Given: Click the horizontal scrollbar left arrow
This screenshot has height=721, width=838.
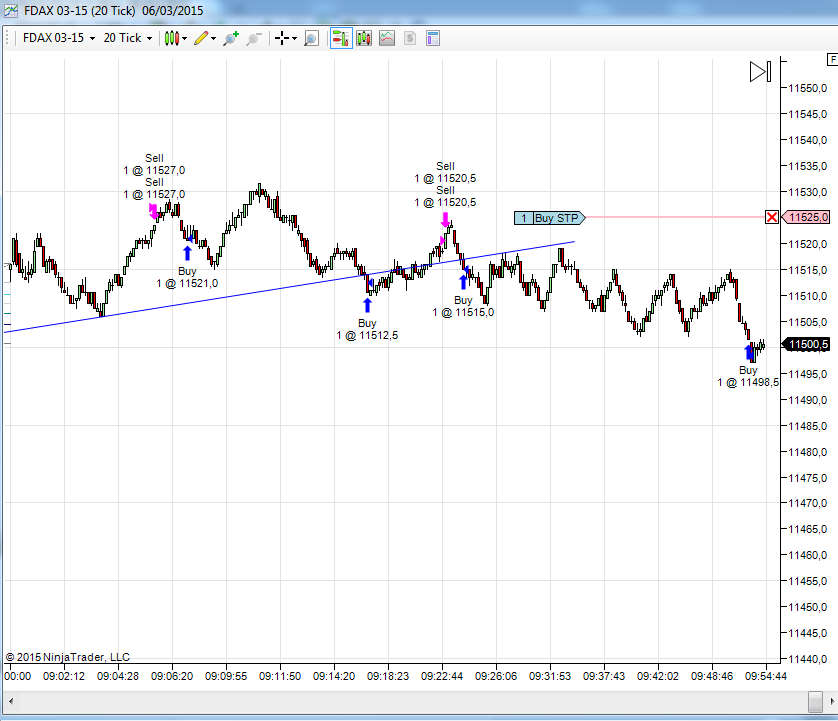Looking at the screenshot, I should pos(11,701).
